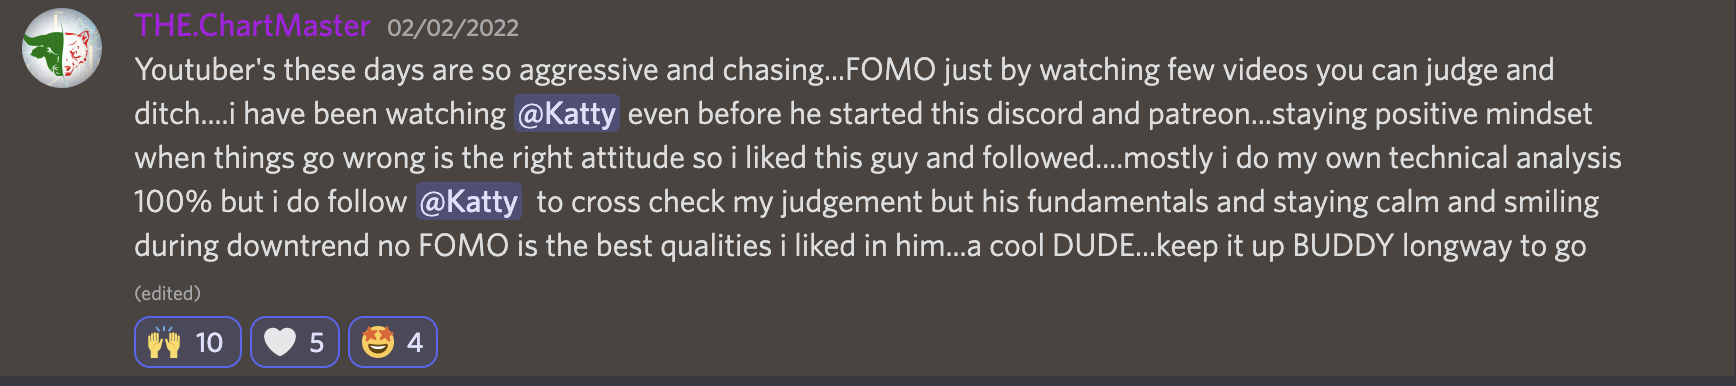Image resolution: width=1736 pixels, height=386 pixels.
Task: Click the word 'DUDE' in the last line
Action: [x=1094, y=246]
